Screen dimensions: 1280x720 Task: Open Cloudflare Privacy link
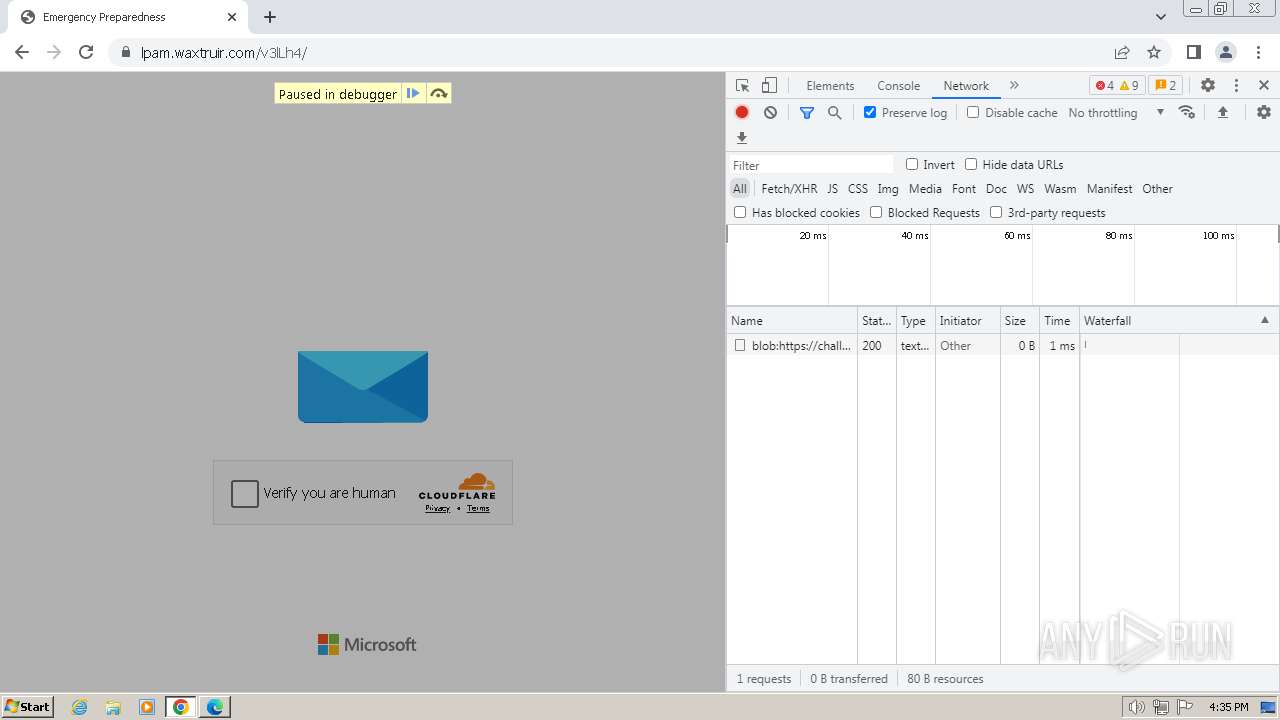[437, 508]
